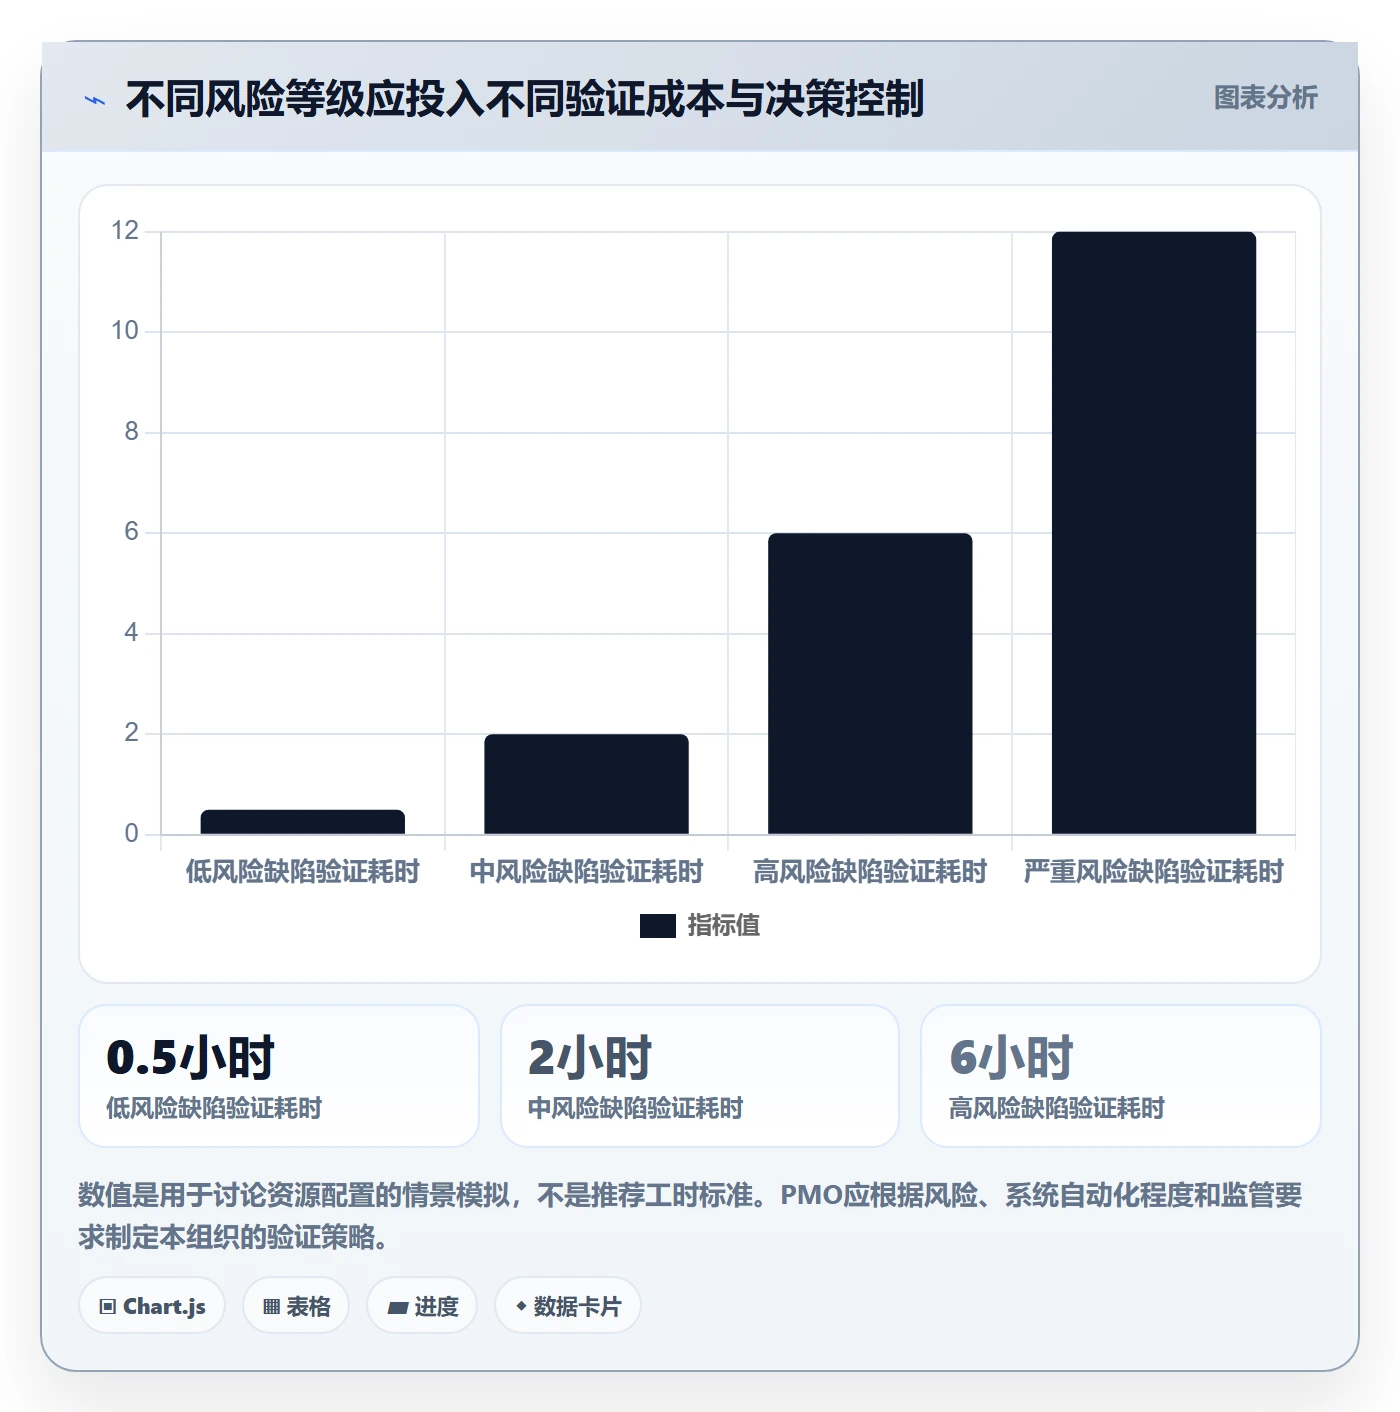Click the 严重风险缺陷验证耗时 x-axis label

(1154, 872)
